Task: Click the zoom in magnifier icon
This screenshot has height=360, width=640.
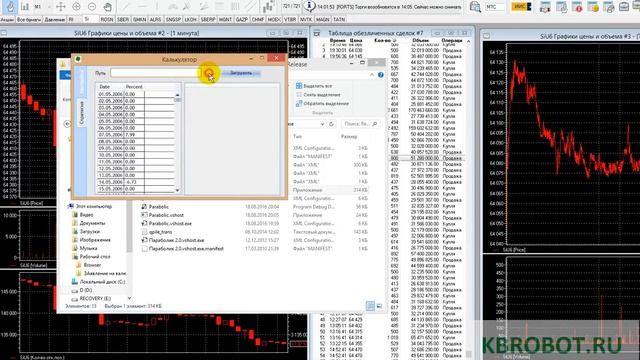Action: click(76, 7)
